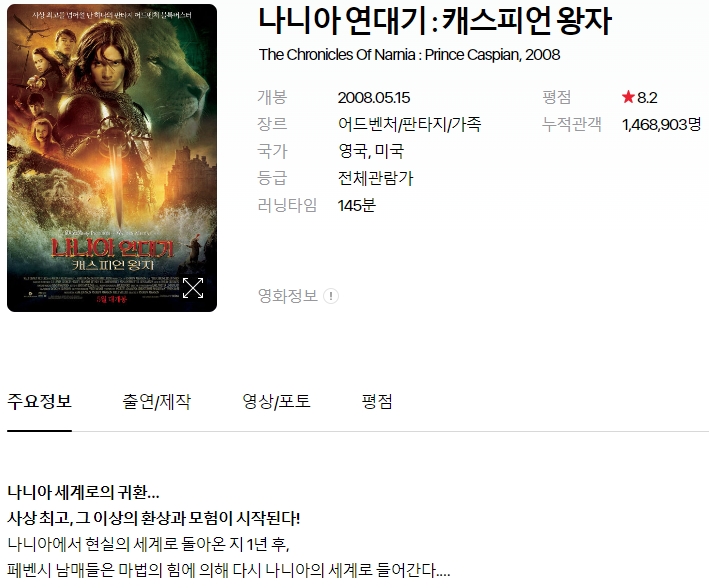This screenshot has height=588, width=709.
Task: Open the 출연/제작 tab
Action: click(156, 402)
